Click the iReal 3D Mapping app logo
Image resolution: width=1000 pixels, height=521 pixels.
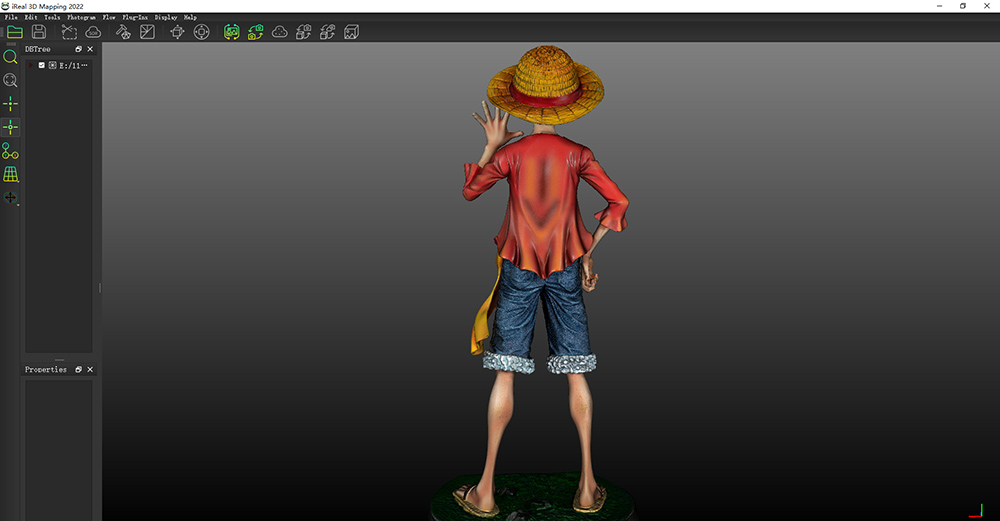click(x=5, y=6)
